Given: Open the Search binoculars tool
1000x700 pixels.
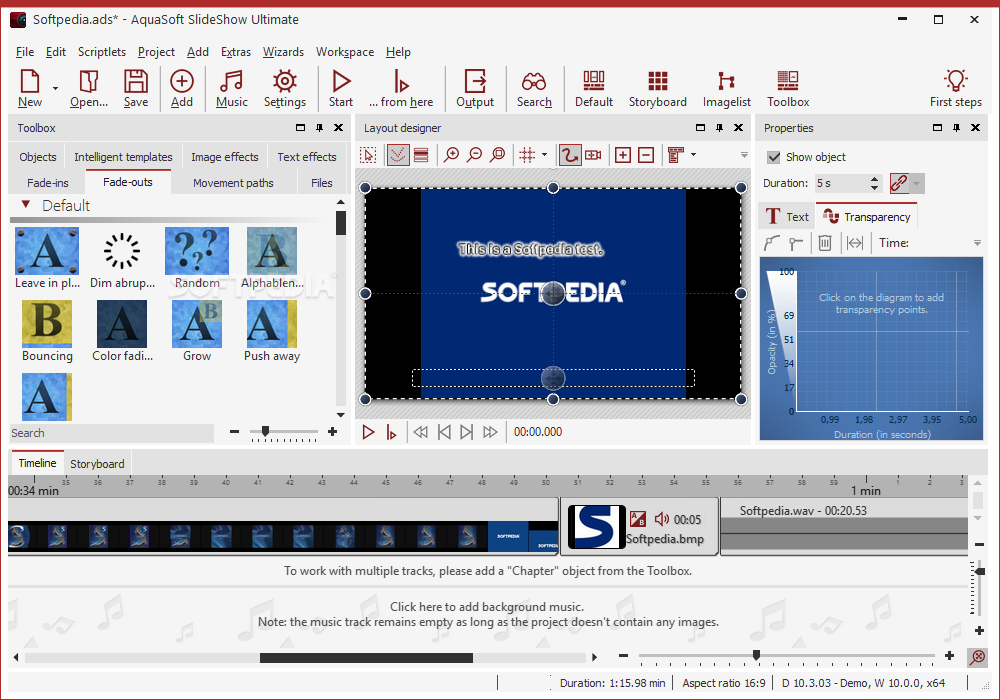Looking at the screenshot, I should [x=534, y=89].
